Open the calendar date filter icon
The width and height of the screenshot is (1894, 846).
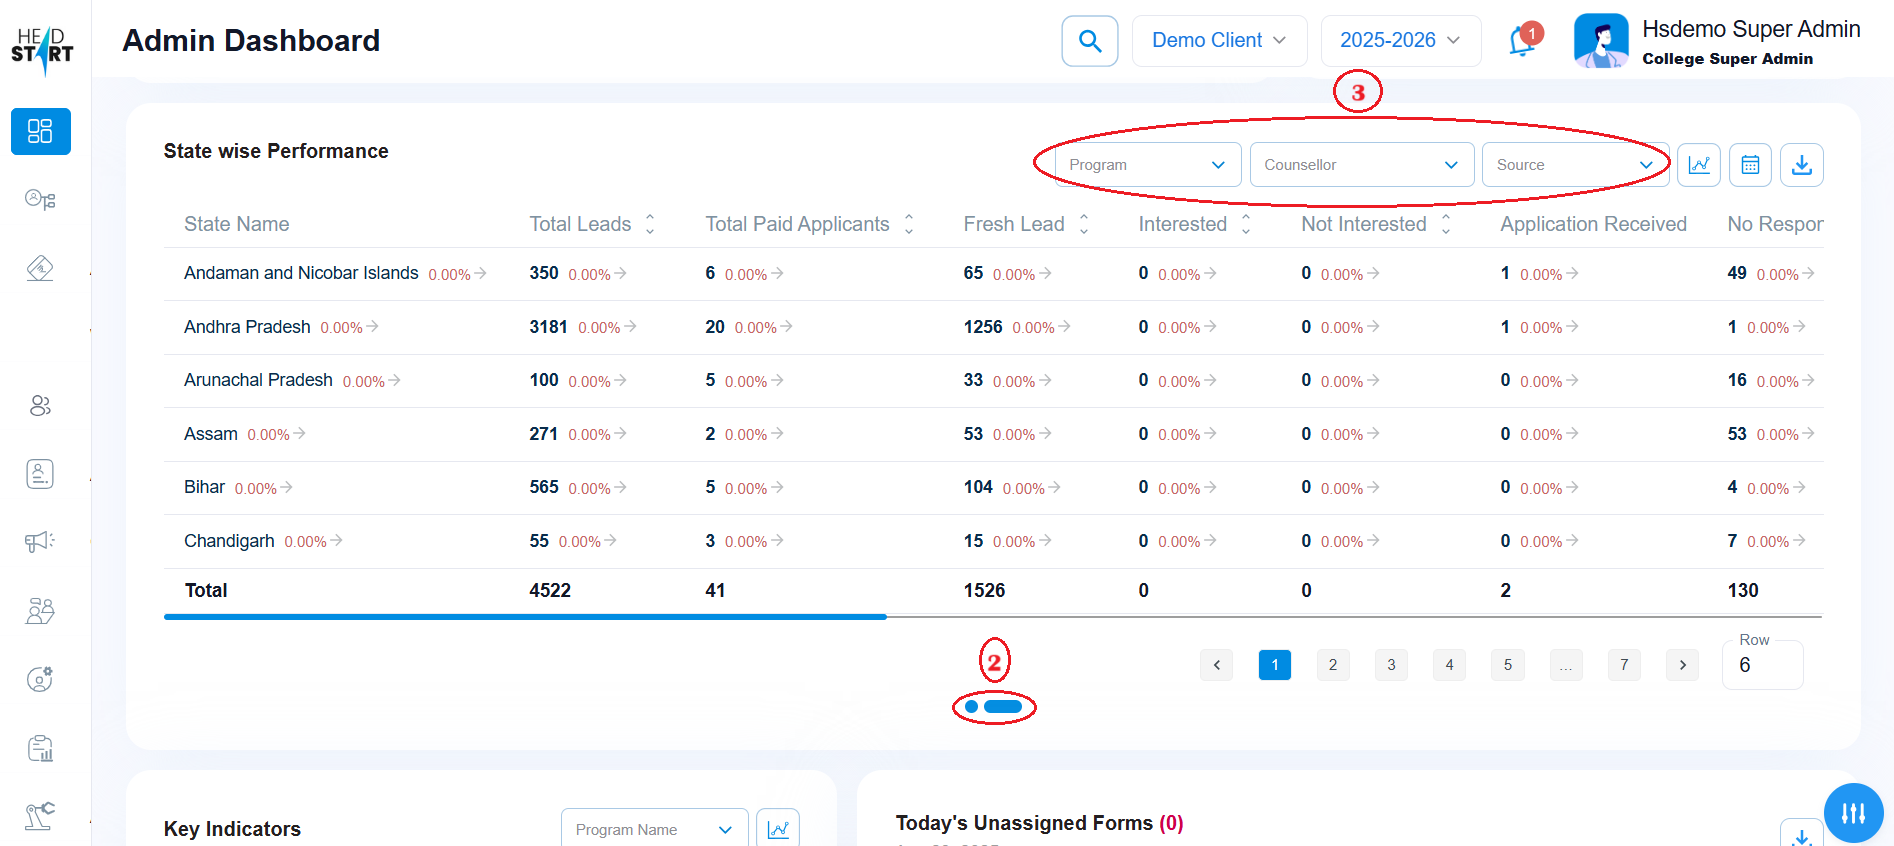[x=1750, y=165]
